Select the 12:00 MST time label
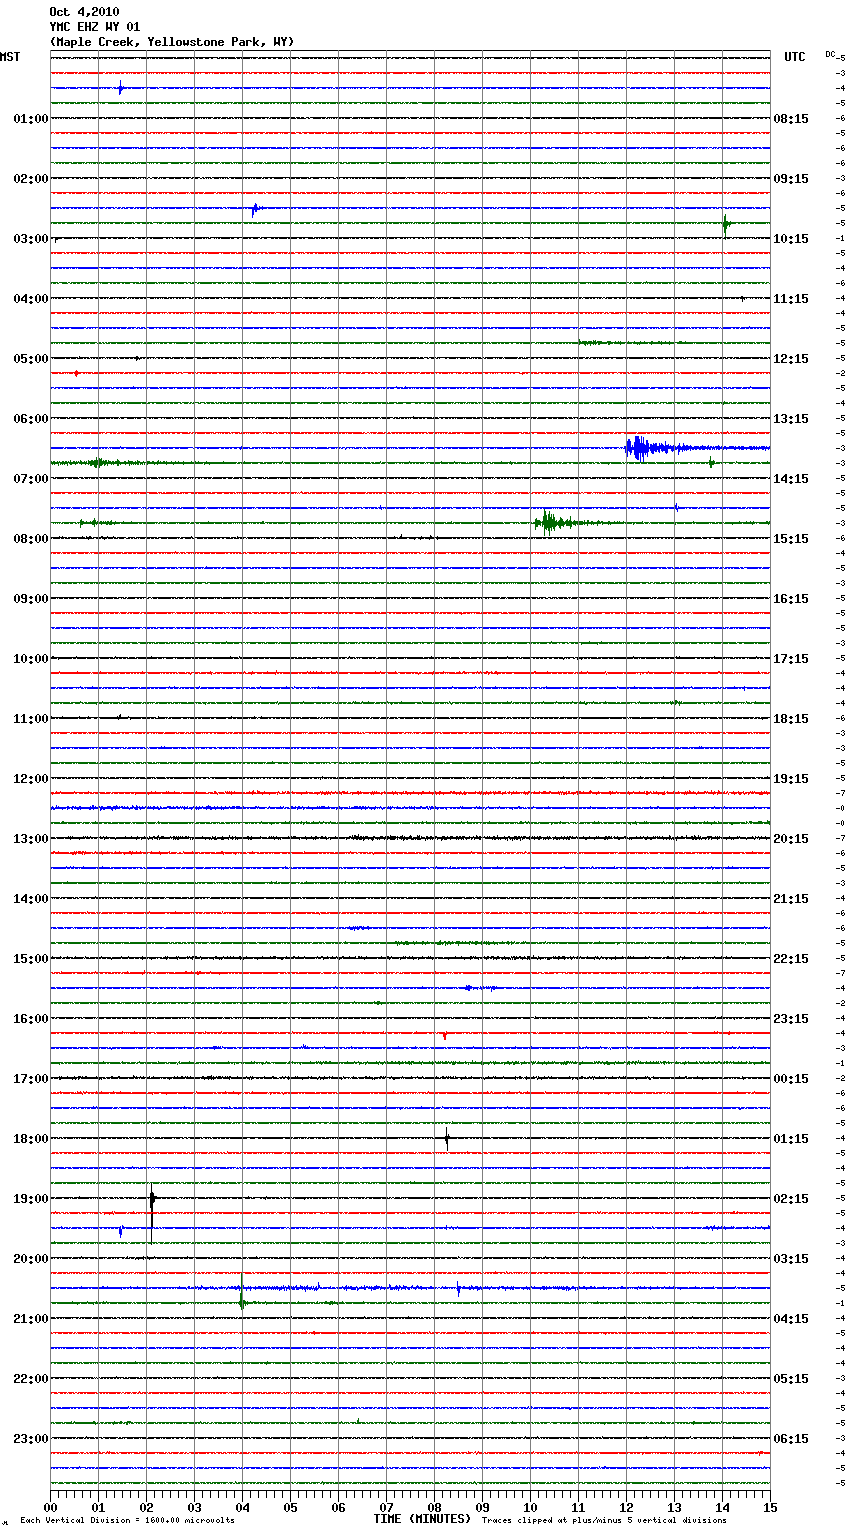This screenshot has height=1534, width=850. [31, 779]
